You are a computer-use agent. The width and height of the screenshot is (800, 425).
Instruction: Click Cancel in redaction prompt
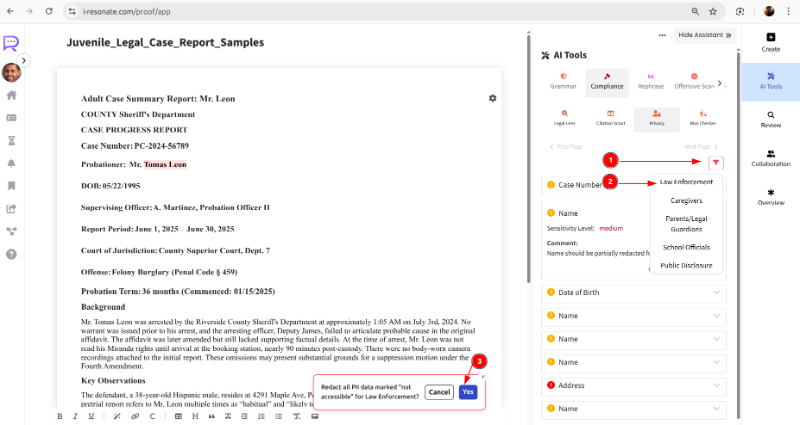coord(438,392)
